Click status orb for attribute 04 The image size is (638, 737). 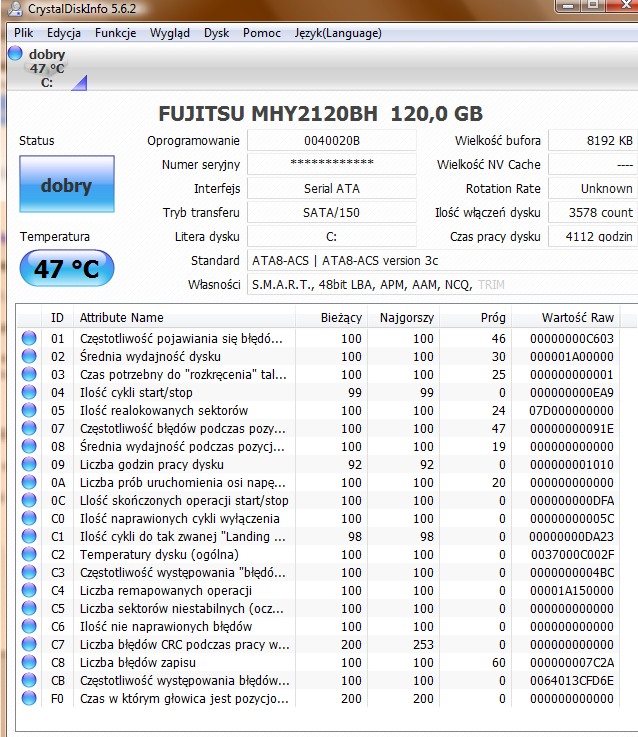[x=29, y=392]
